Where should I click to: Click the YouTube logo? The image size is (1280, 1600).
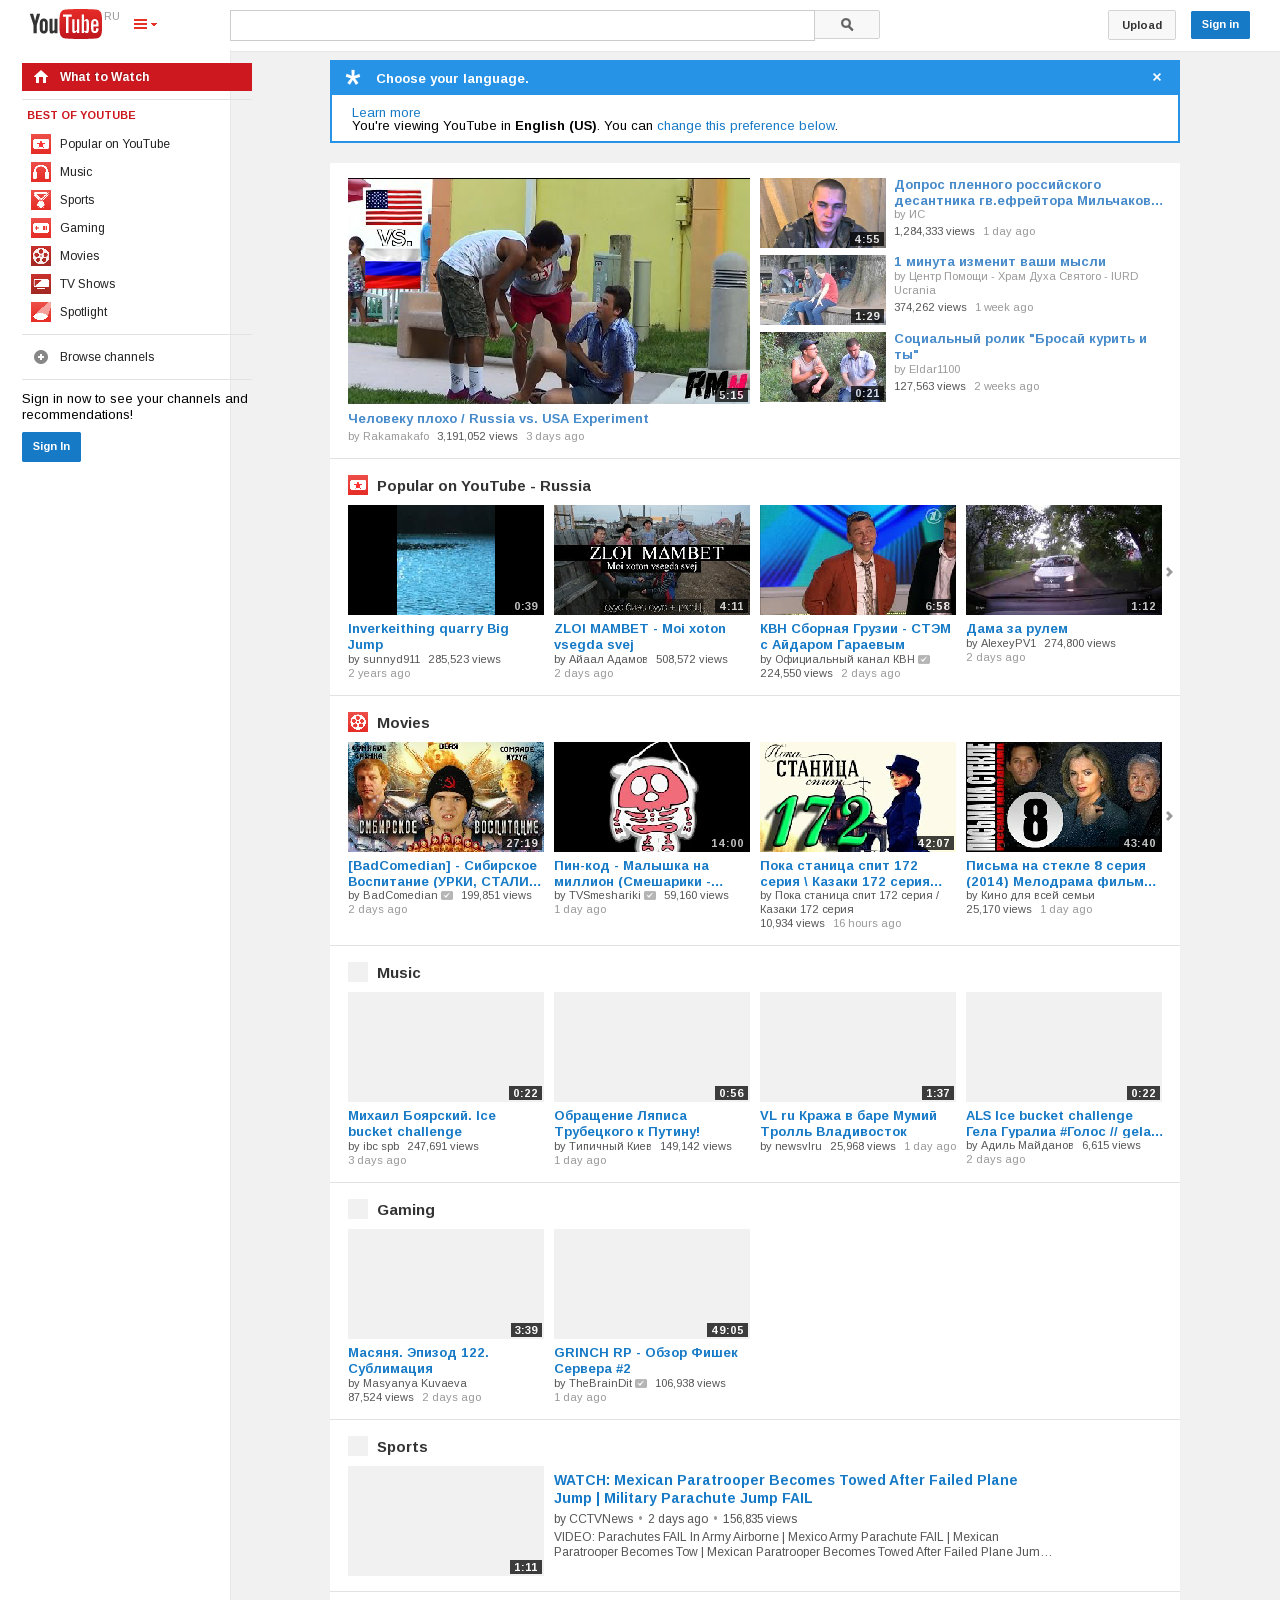pyautogui.click(x=66, y=24)
